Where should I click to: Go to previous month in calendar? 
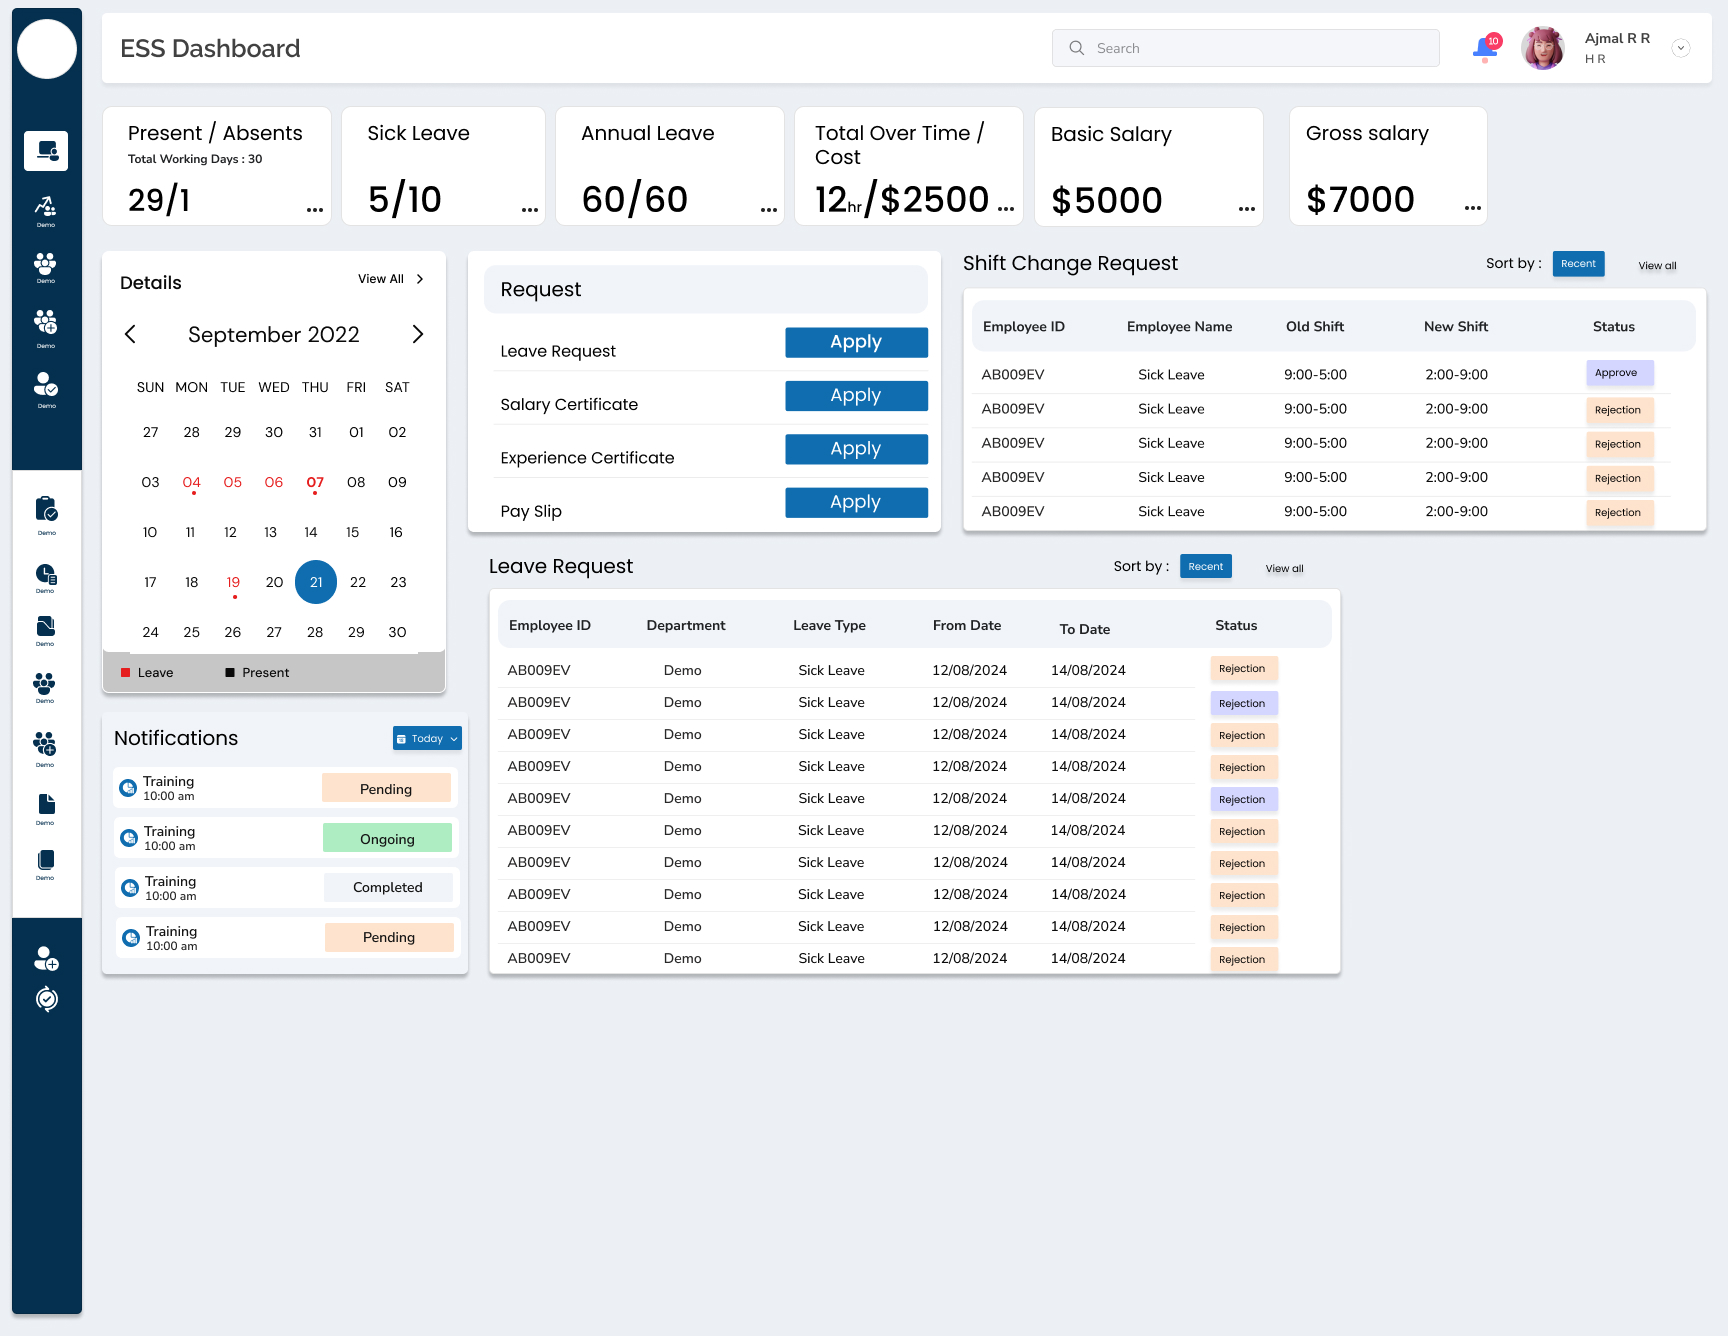coord(130,334)
